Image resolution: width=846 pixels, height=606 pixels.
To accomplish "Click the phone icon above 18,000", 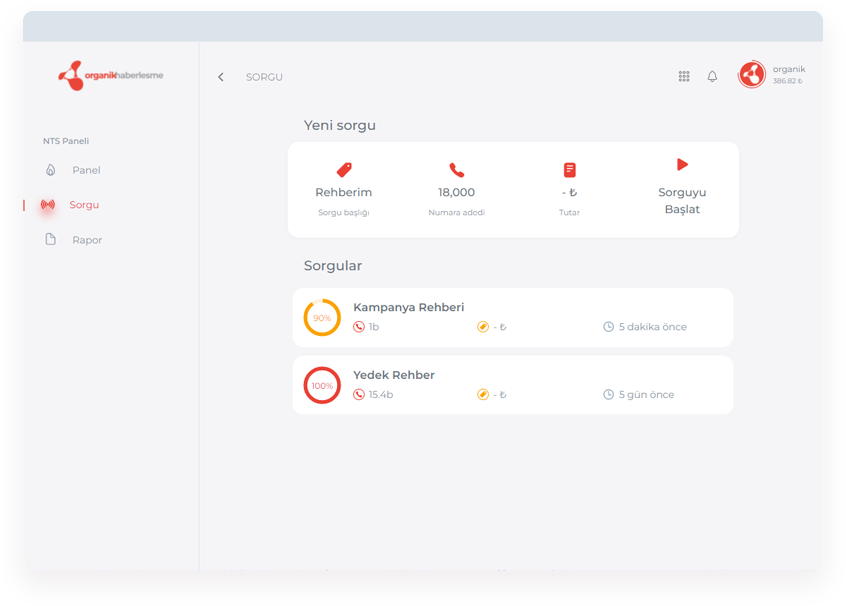I will click(457, 170).
